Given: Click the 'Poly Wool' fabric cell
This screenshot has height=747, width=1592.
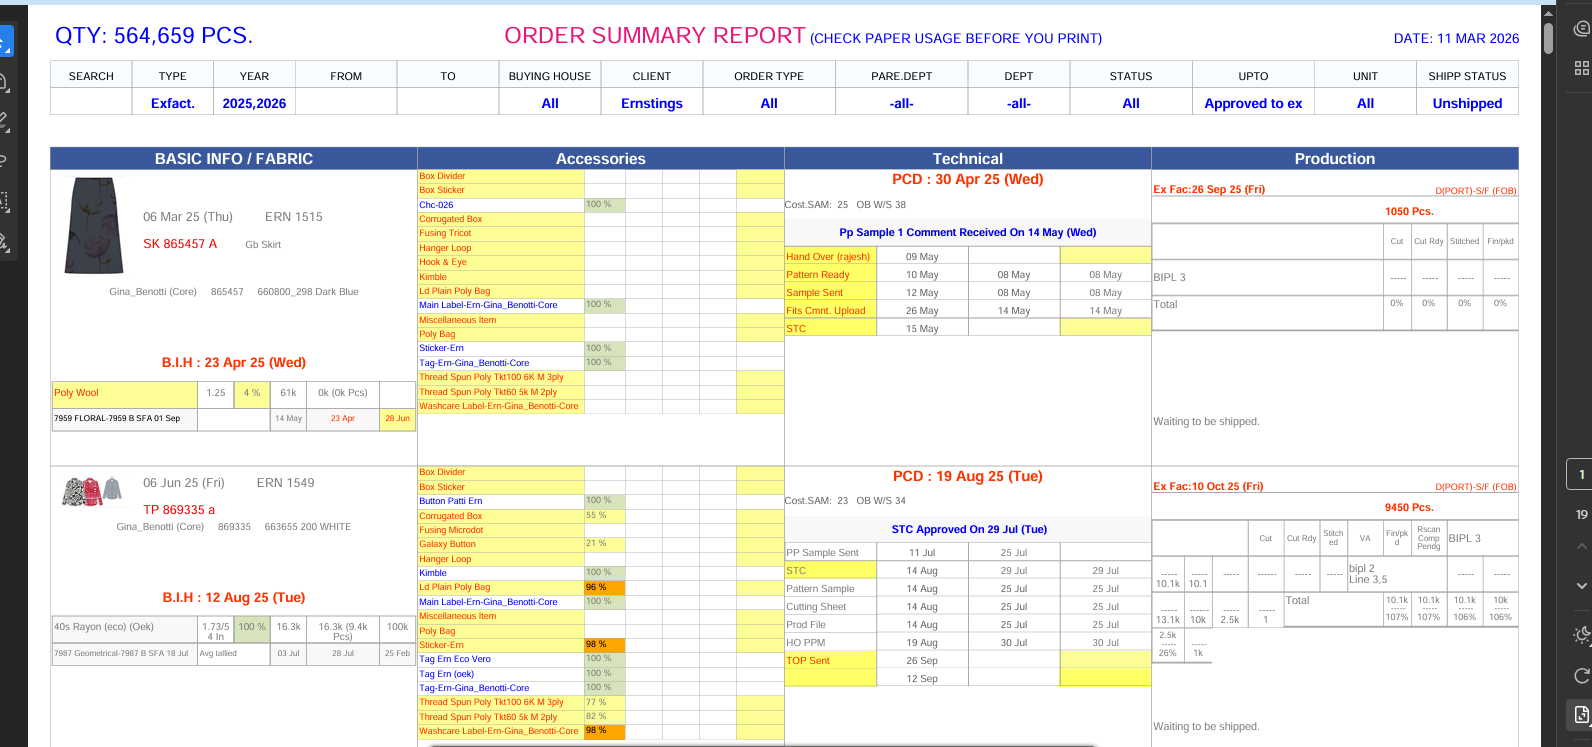Looking at the screenshot, I should pyautogui.click(x=125, y=393).
